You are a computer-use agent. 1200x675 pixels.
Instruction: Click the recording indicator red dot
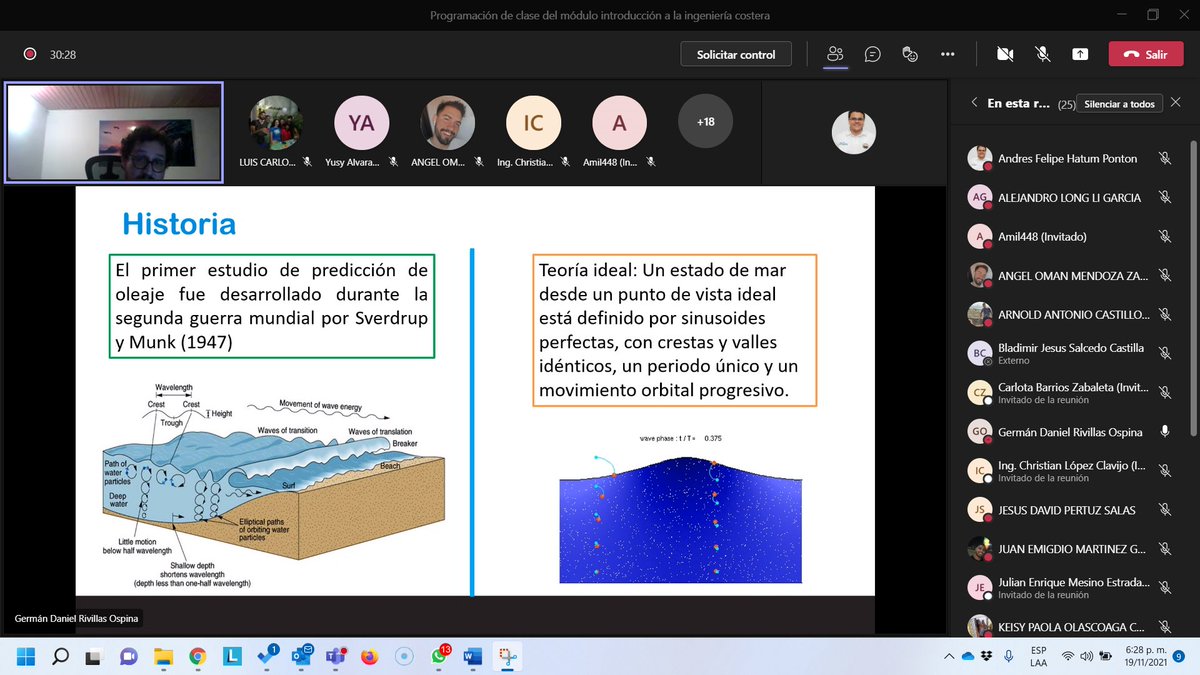click(x=30, y=54)
